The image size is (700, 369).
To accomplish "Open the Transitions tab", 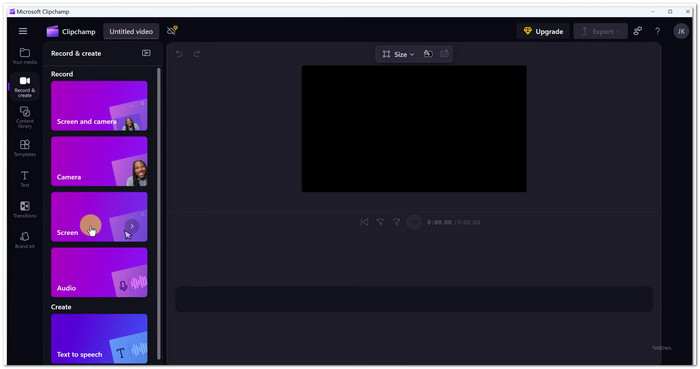I will [x=25, y=209].
